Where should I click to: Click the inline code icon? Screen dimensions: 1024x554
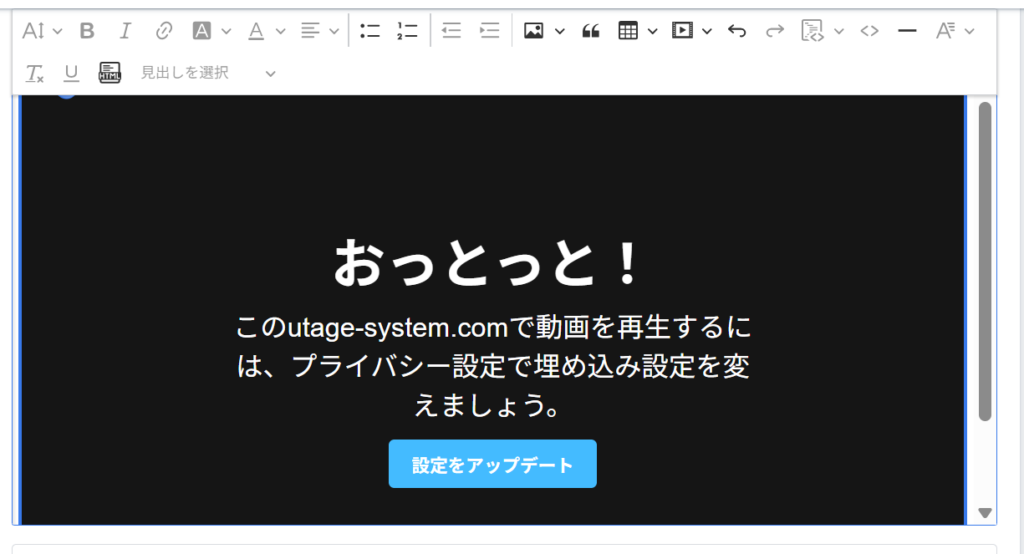click(870, 31)
